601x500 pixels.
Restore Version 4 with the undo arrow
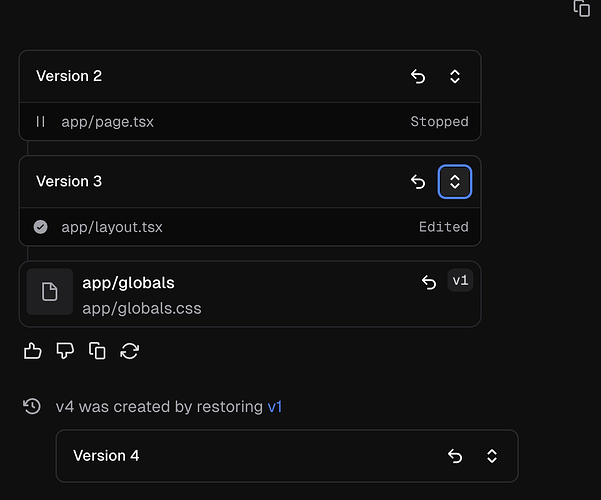pos(455,456)
